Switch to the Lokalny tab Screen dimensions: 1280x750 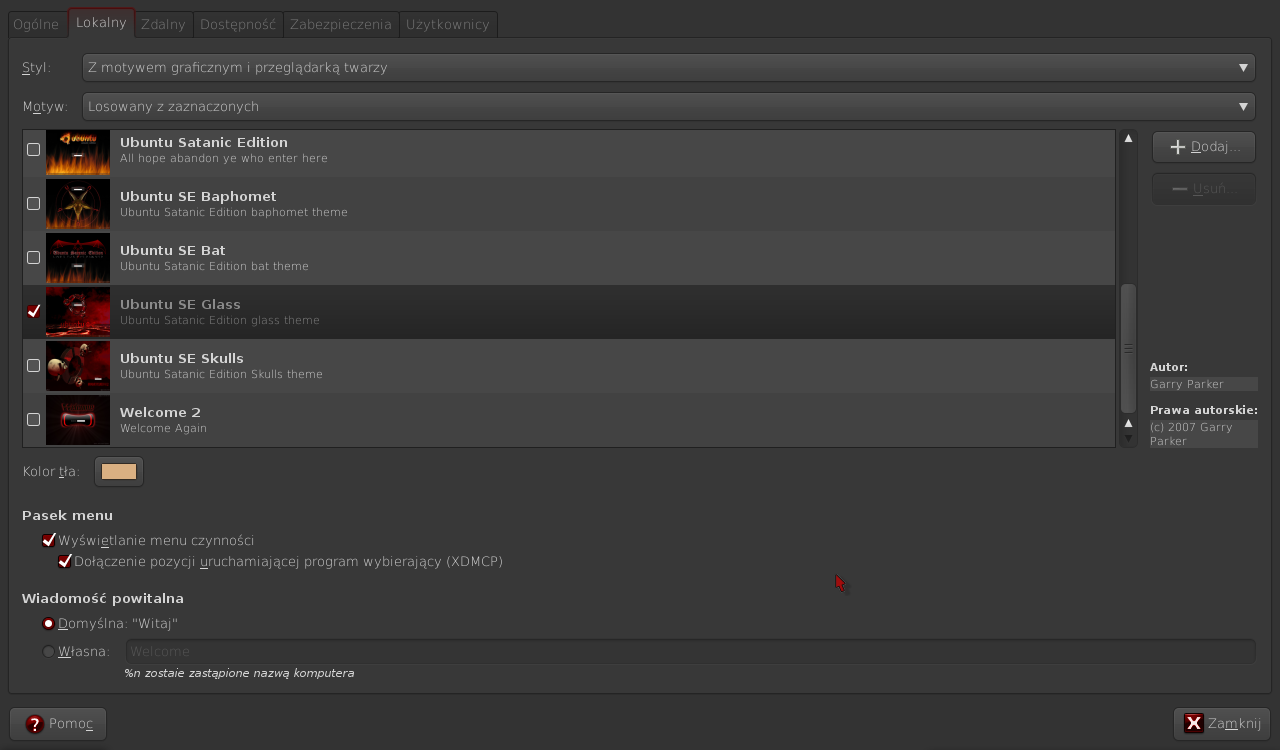point(101,23)
